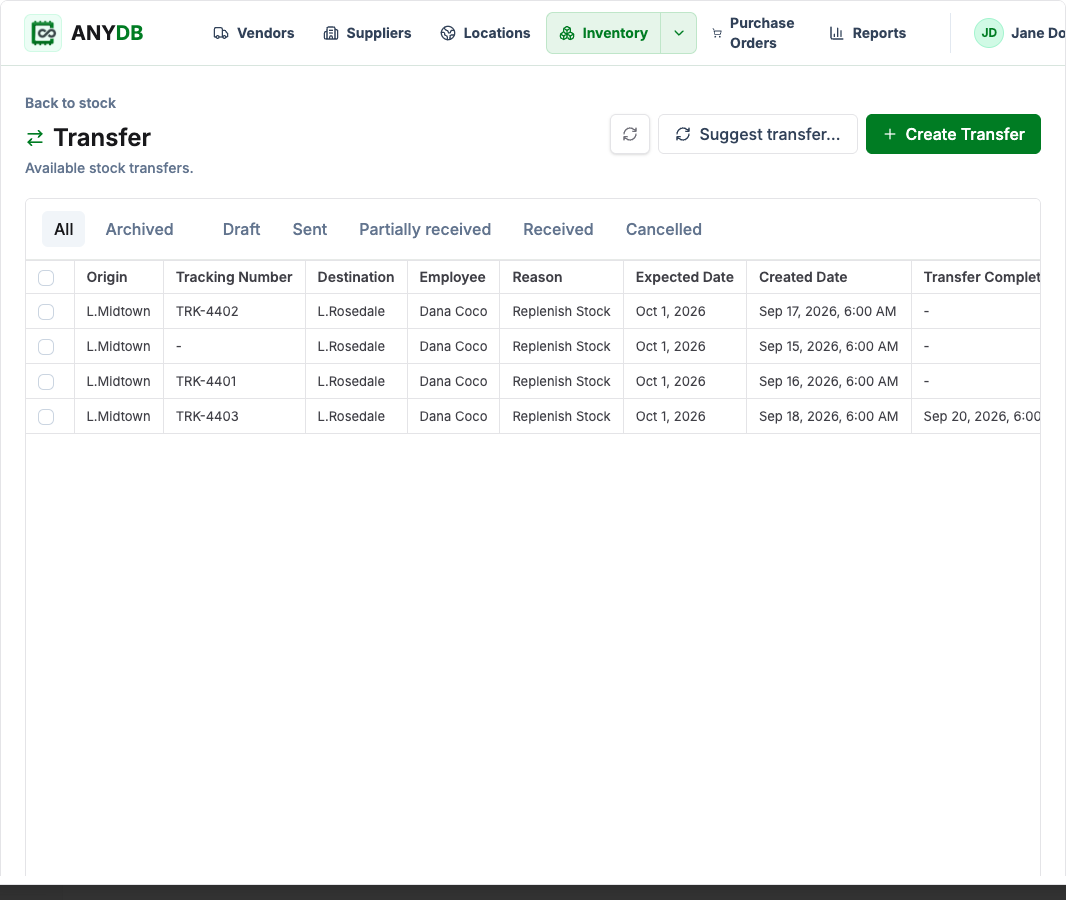Viewport: 1066px width, 900px height.
Task: Switch to the Draft tab
Action: [241, 229]
